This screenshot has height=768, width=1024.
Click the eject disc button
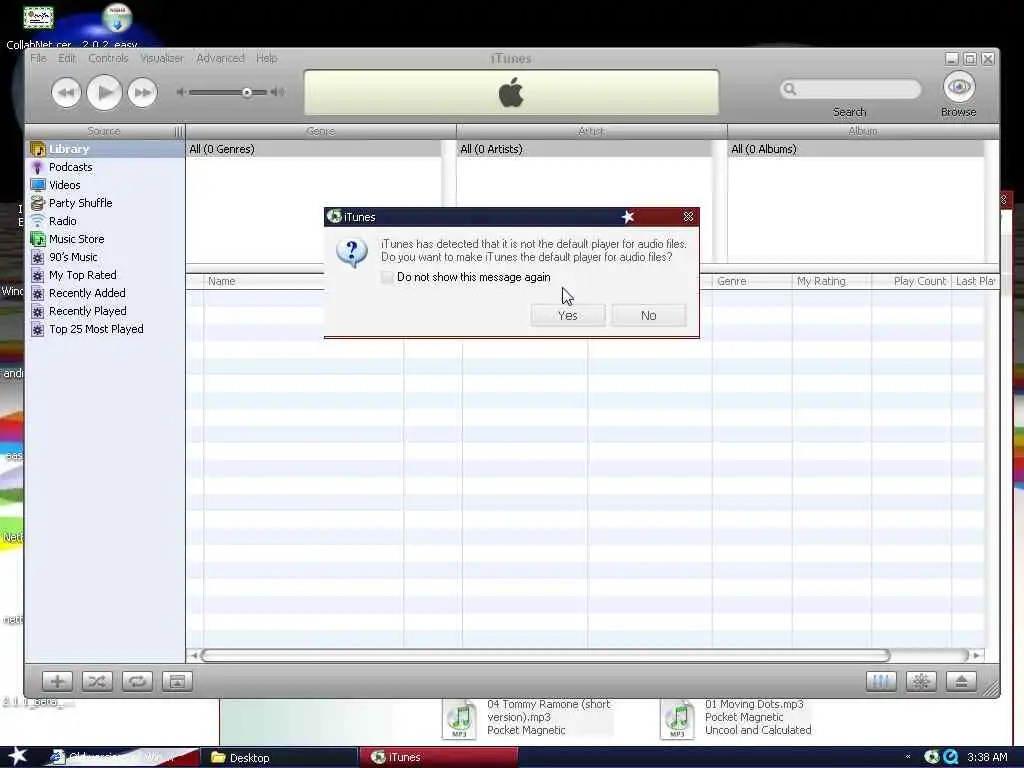[961, 682]
